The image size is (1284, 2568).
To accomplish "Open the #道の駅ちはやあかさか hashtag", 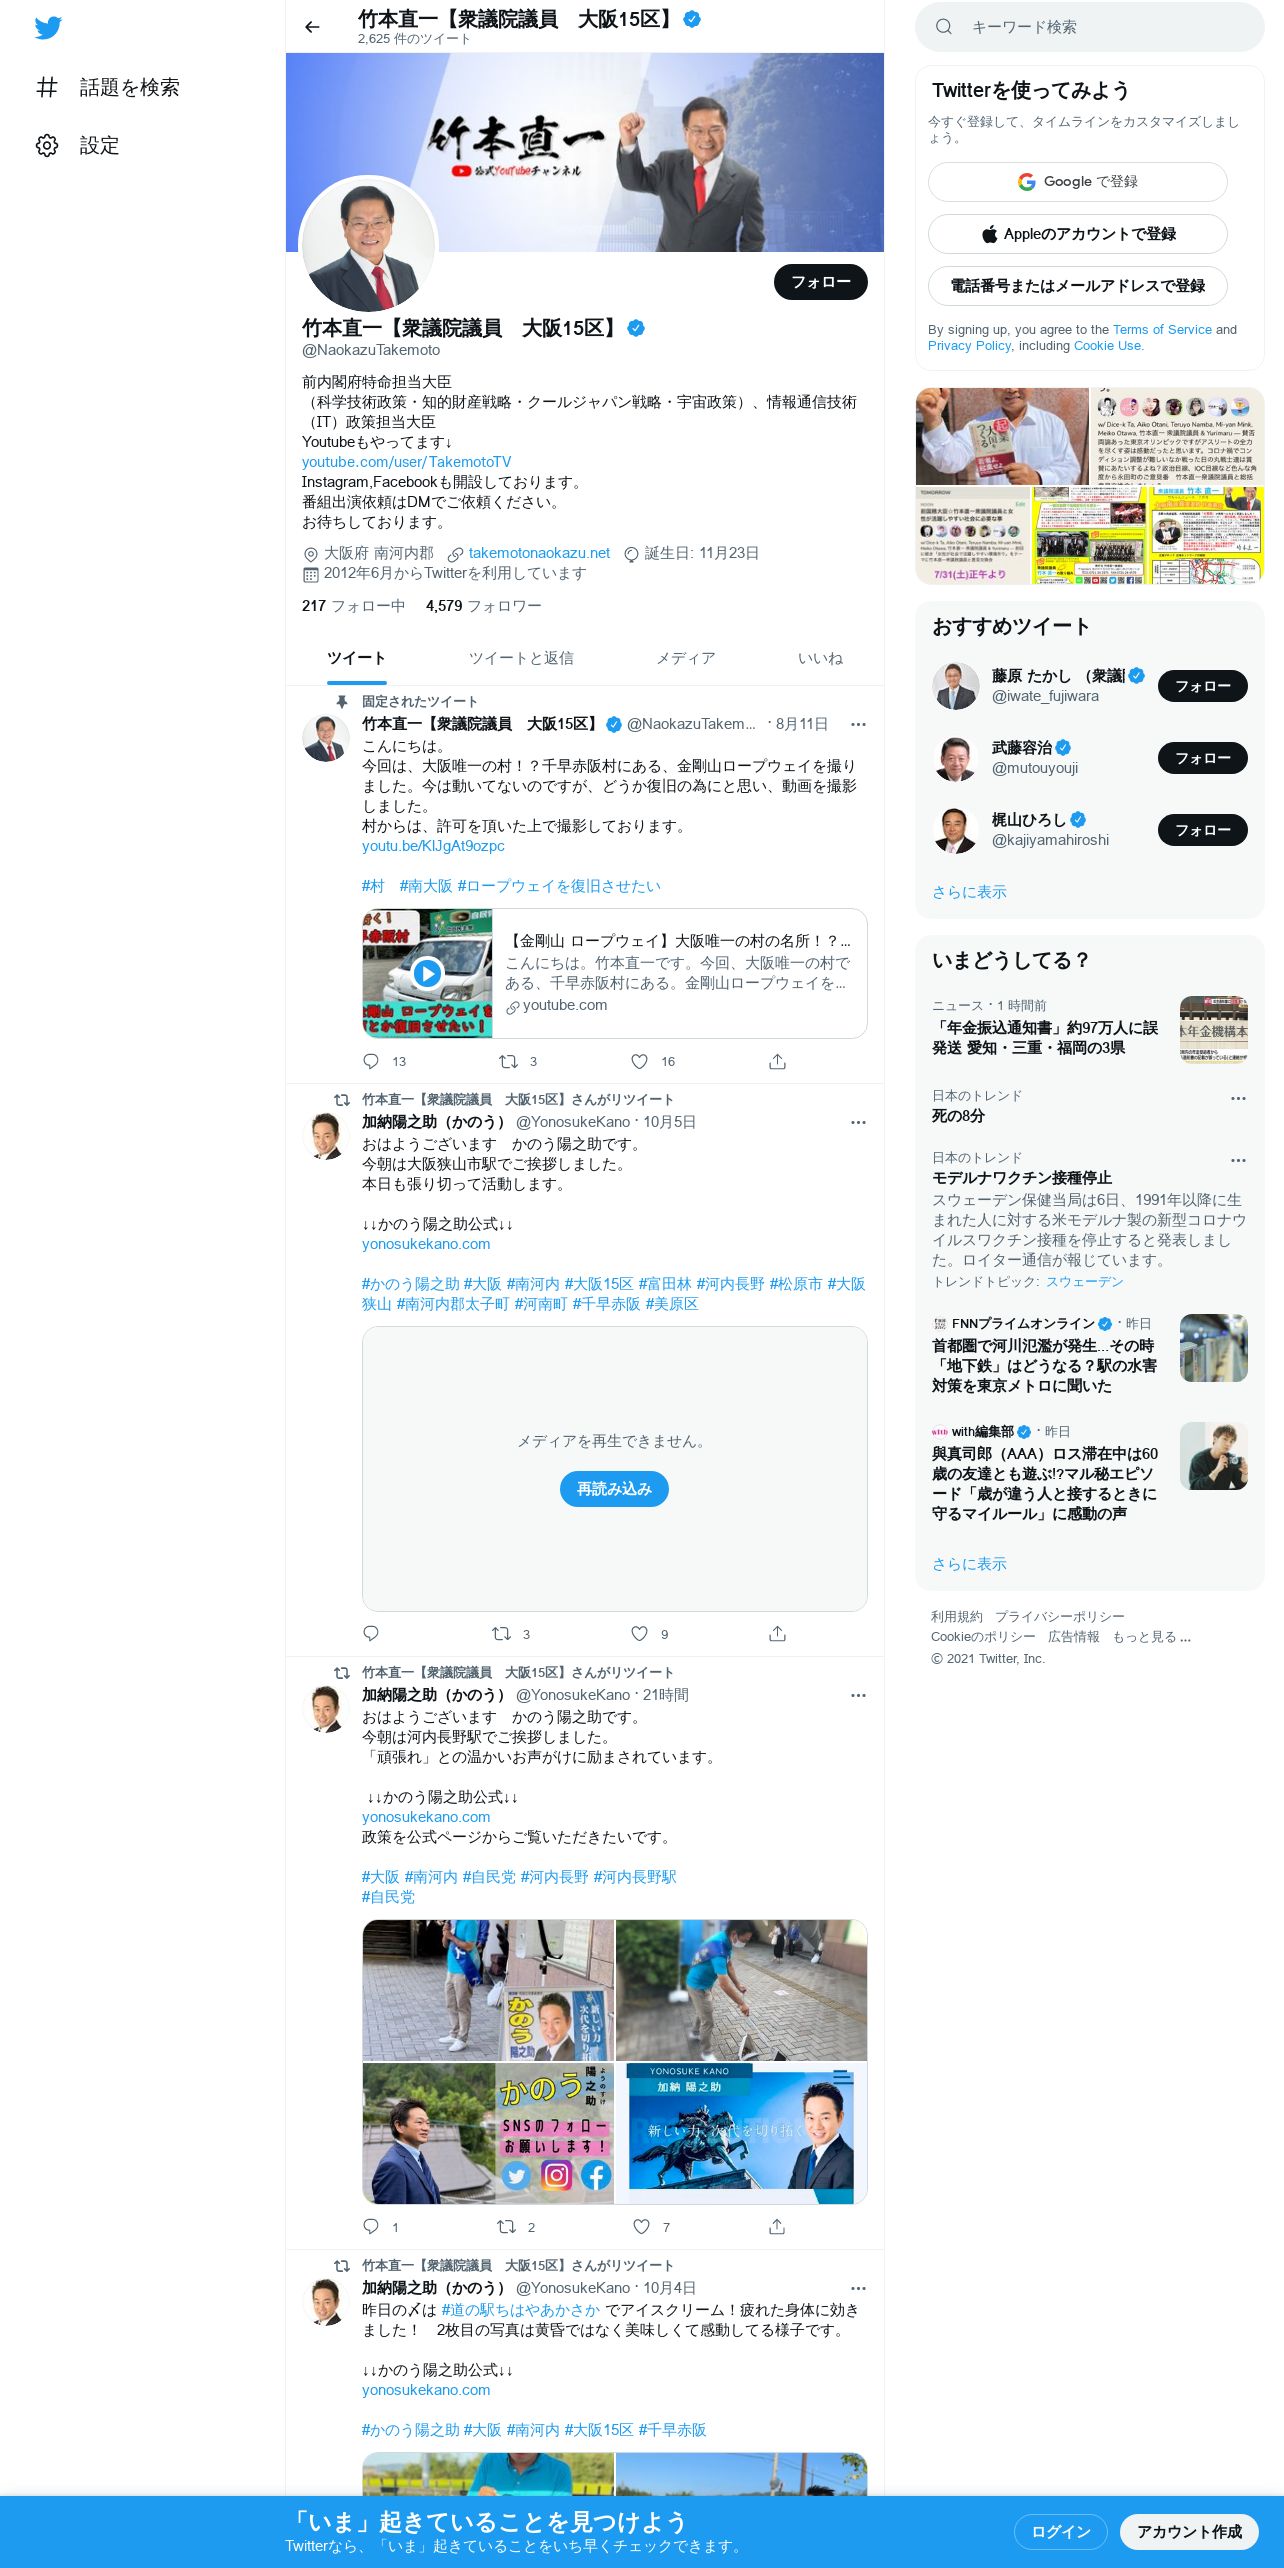I will [520, 2310].
